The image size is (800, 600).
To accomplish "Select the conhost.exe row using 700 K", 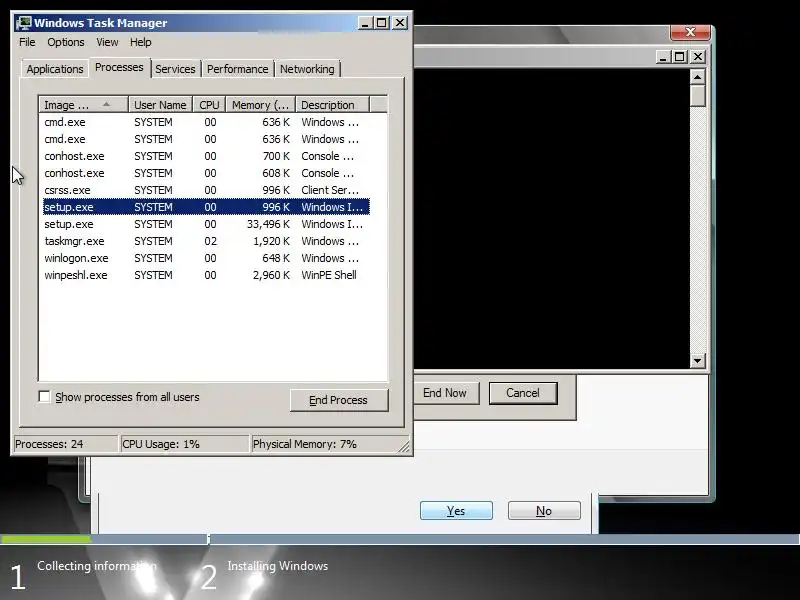I will pyautogui.click(x=206, y=156).
